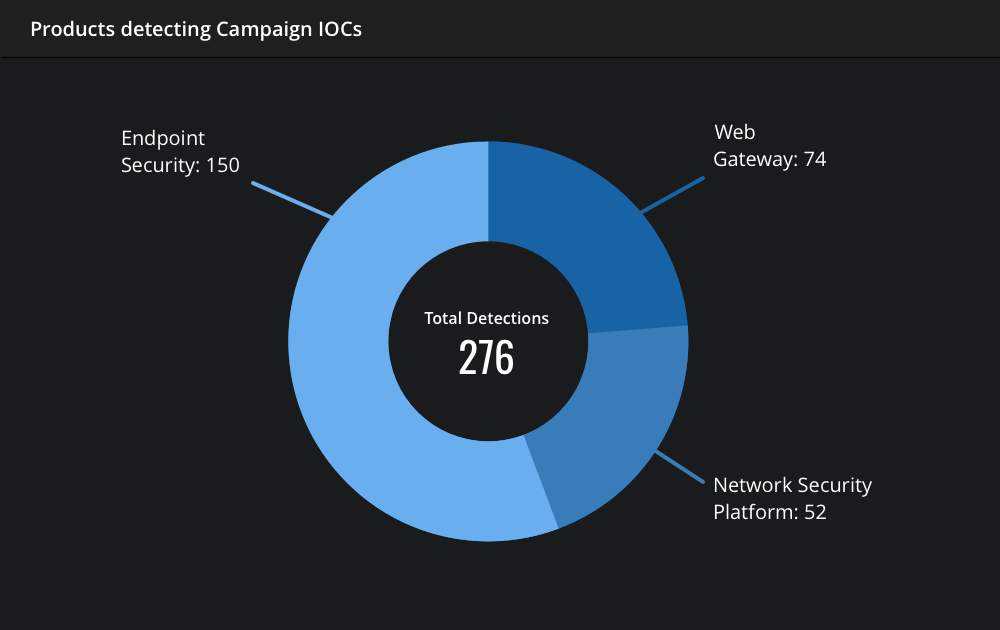The height and width of the screenshot is (630, 1000).
Task: Click the 'Total Detections' caption in donut center
Action: 487,318
